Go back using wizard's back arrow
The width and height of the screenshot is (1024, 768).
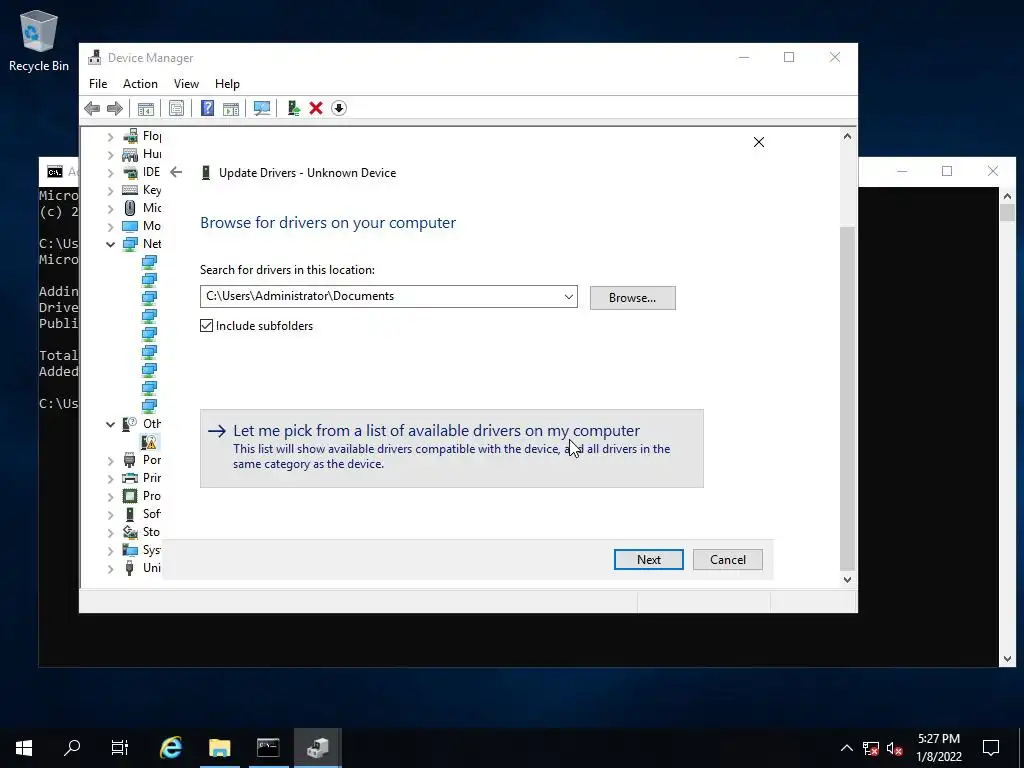pos(176,172)
